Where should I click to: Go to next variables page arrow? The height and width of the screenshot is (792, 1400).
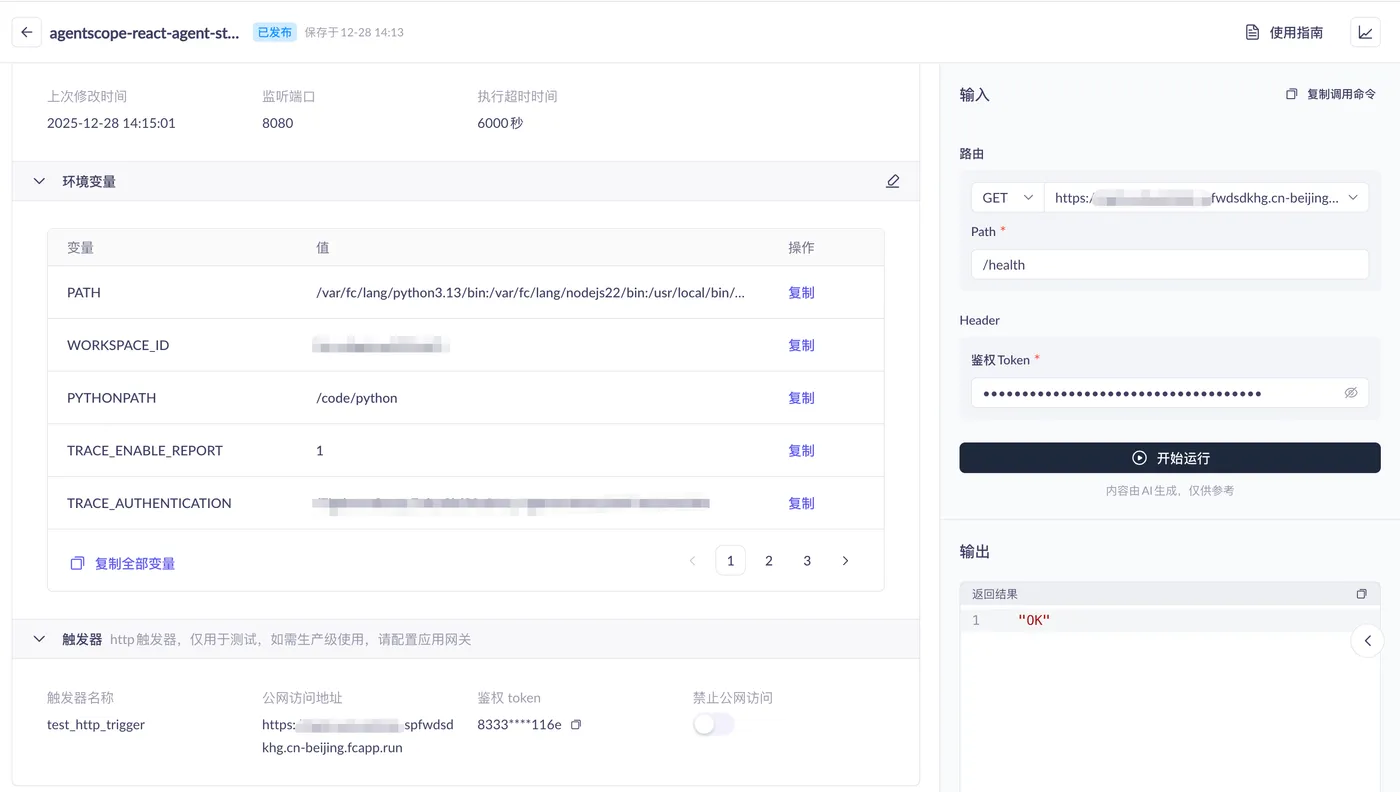pos(845,561)
